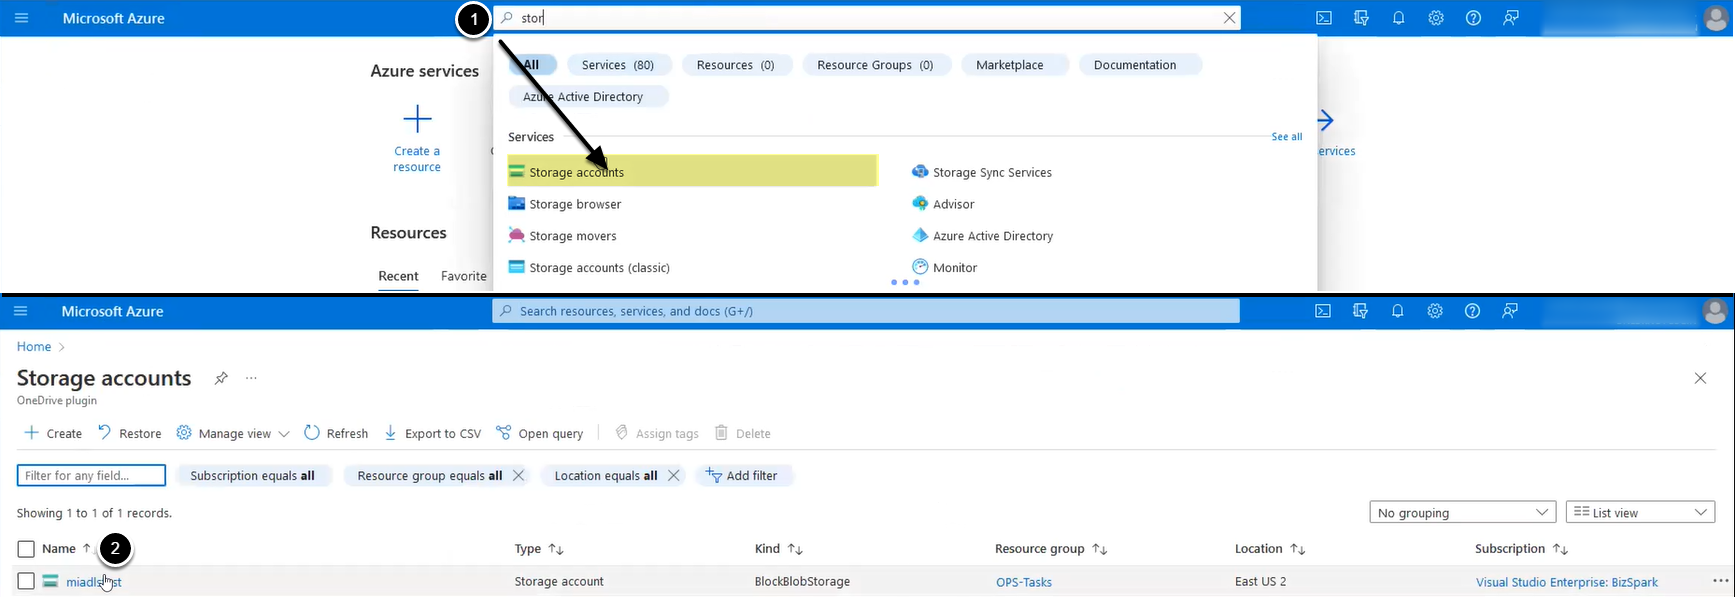Filter search by Services (80)
This screenshot has height=597, width=1735.
click(x=618, y=65)
